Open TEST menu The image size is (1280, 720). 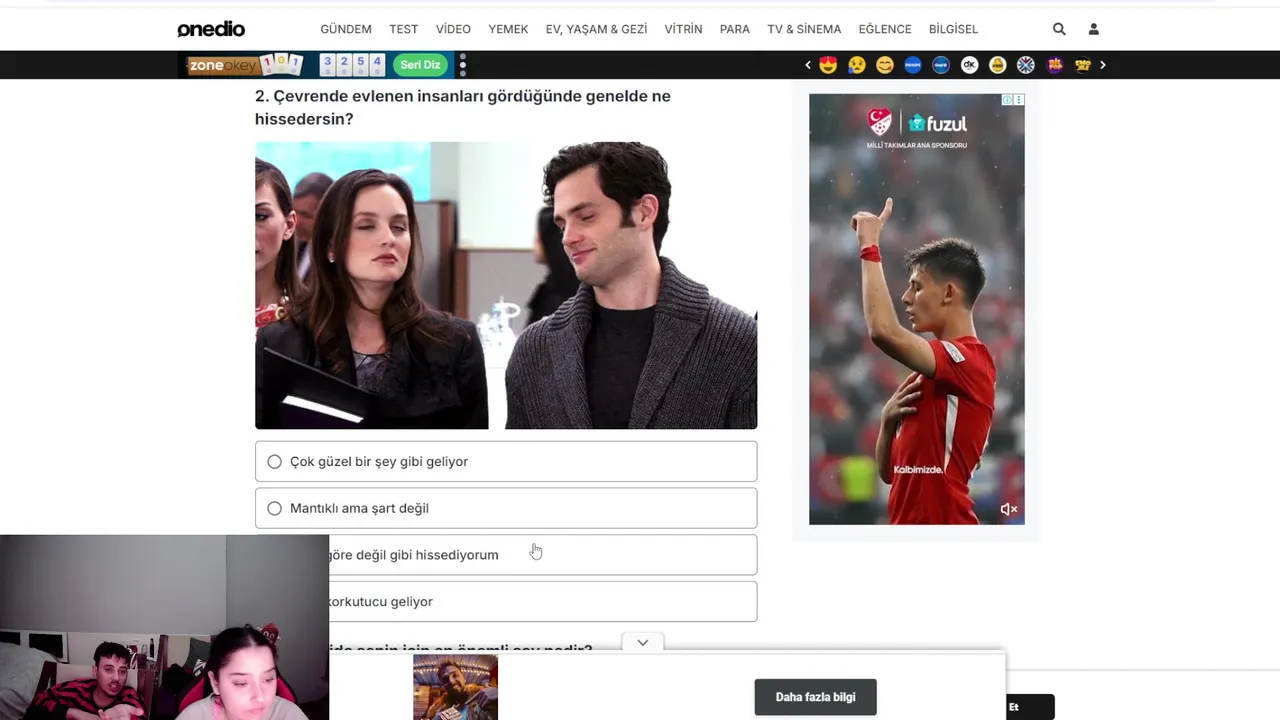point(404,29)
